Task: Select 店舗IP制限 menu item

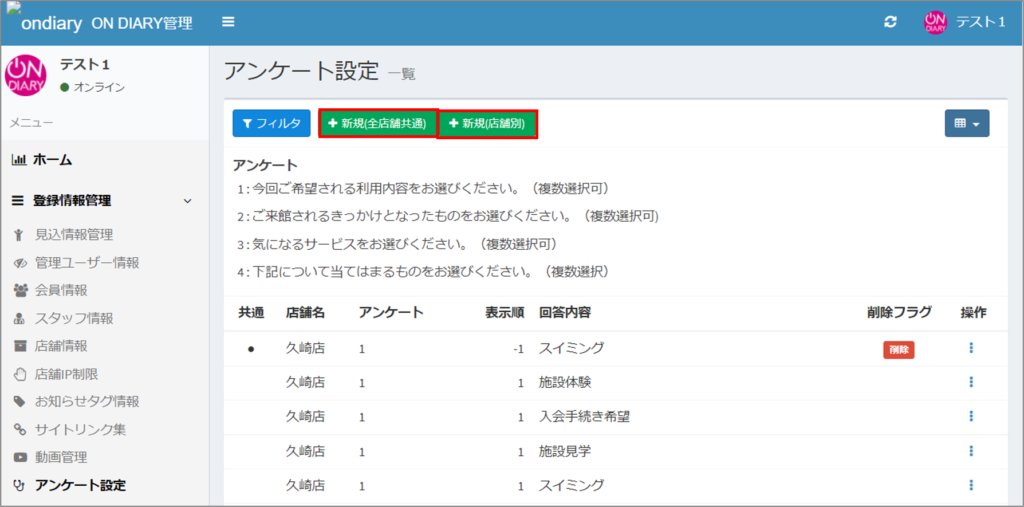Action: [x=66, y=374]
